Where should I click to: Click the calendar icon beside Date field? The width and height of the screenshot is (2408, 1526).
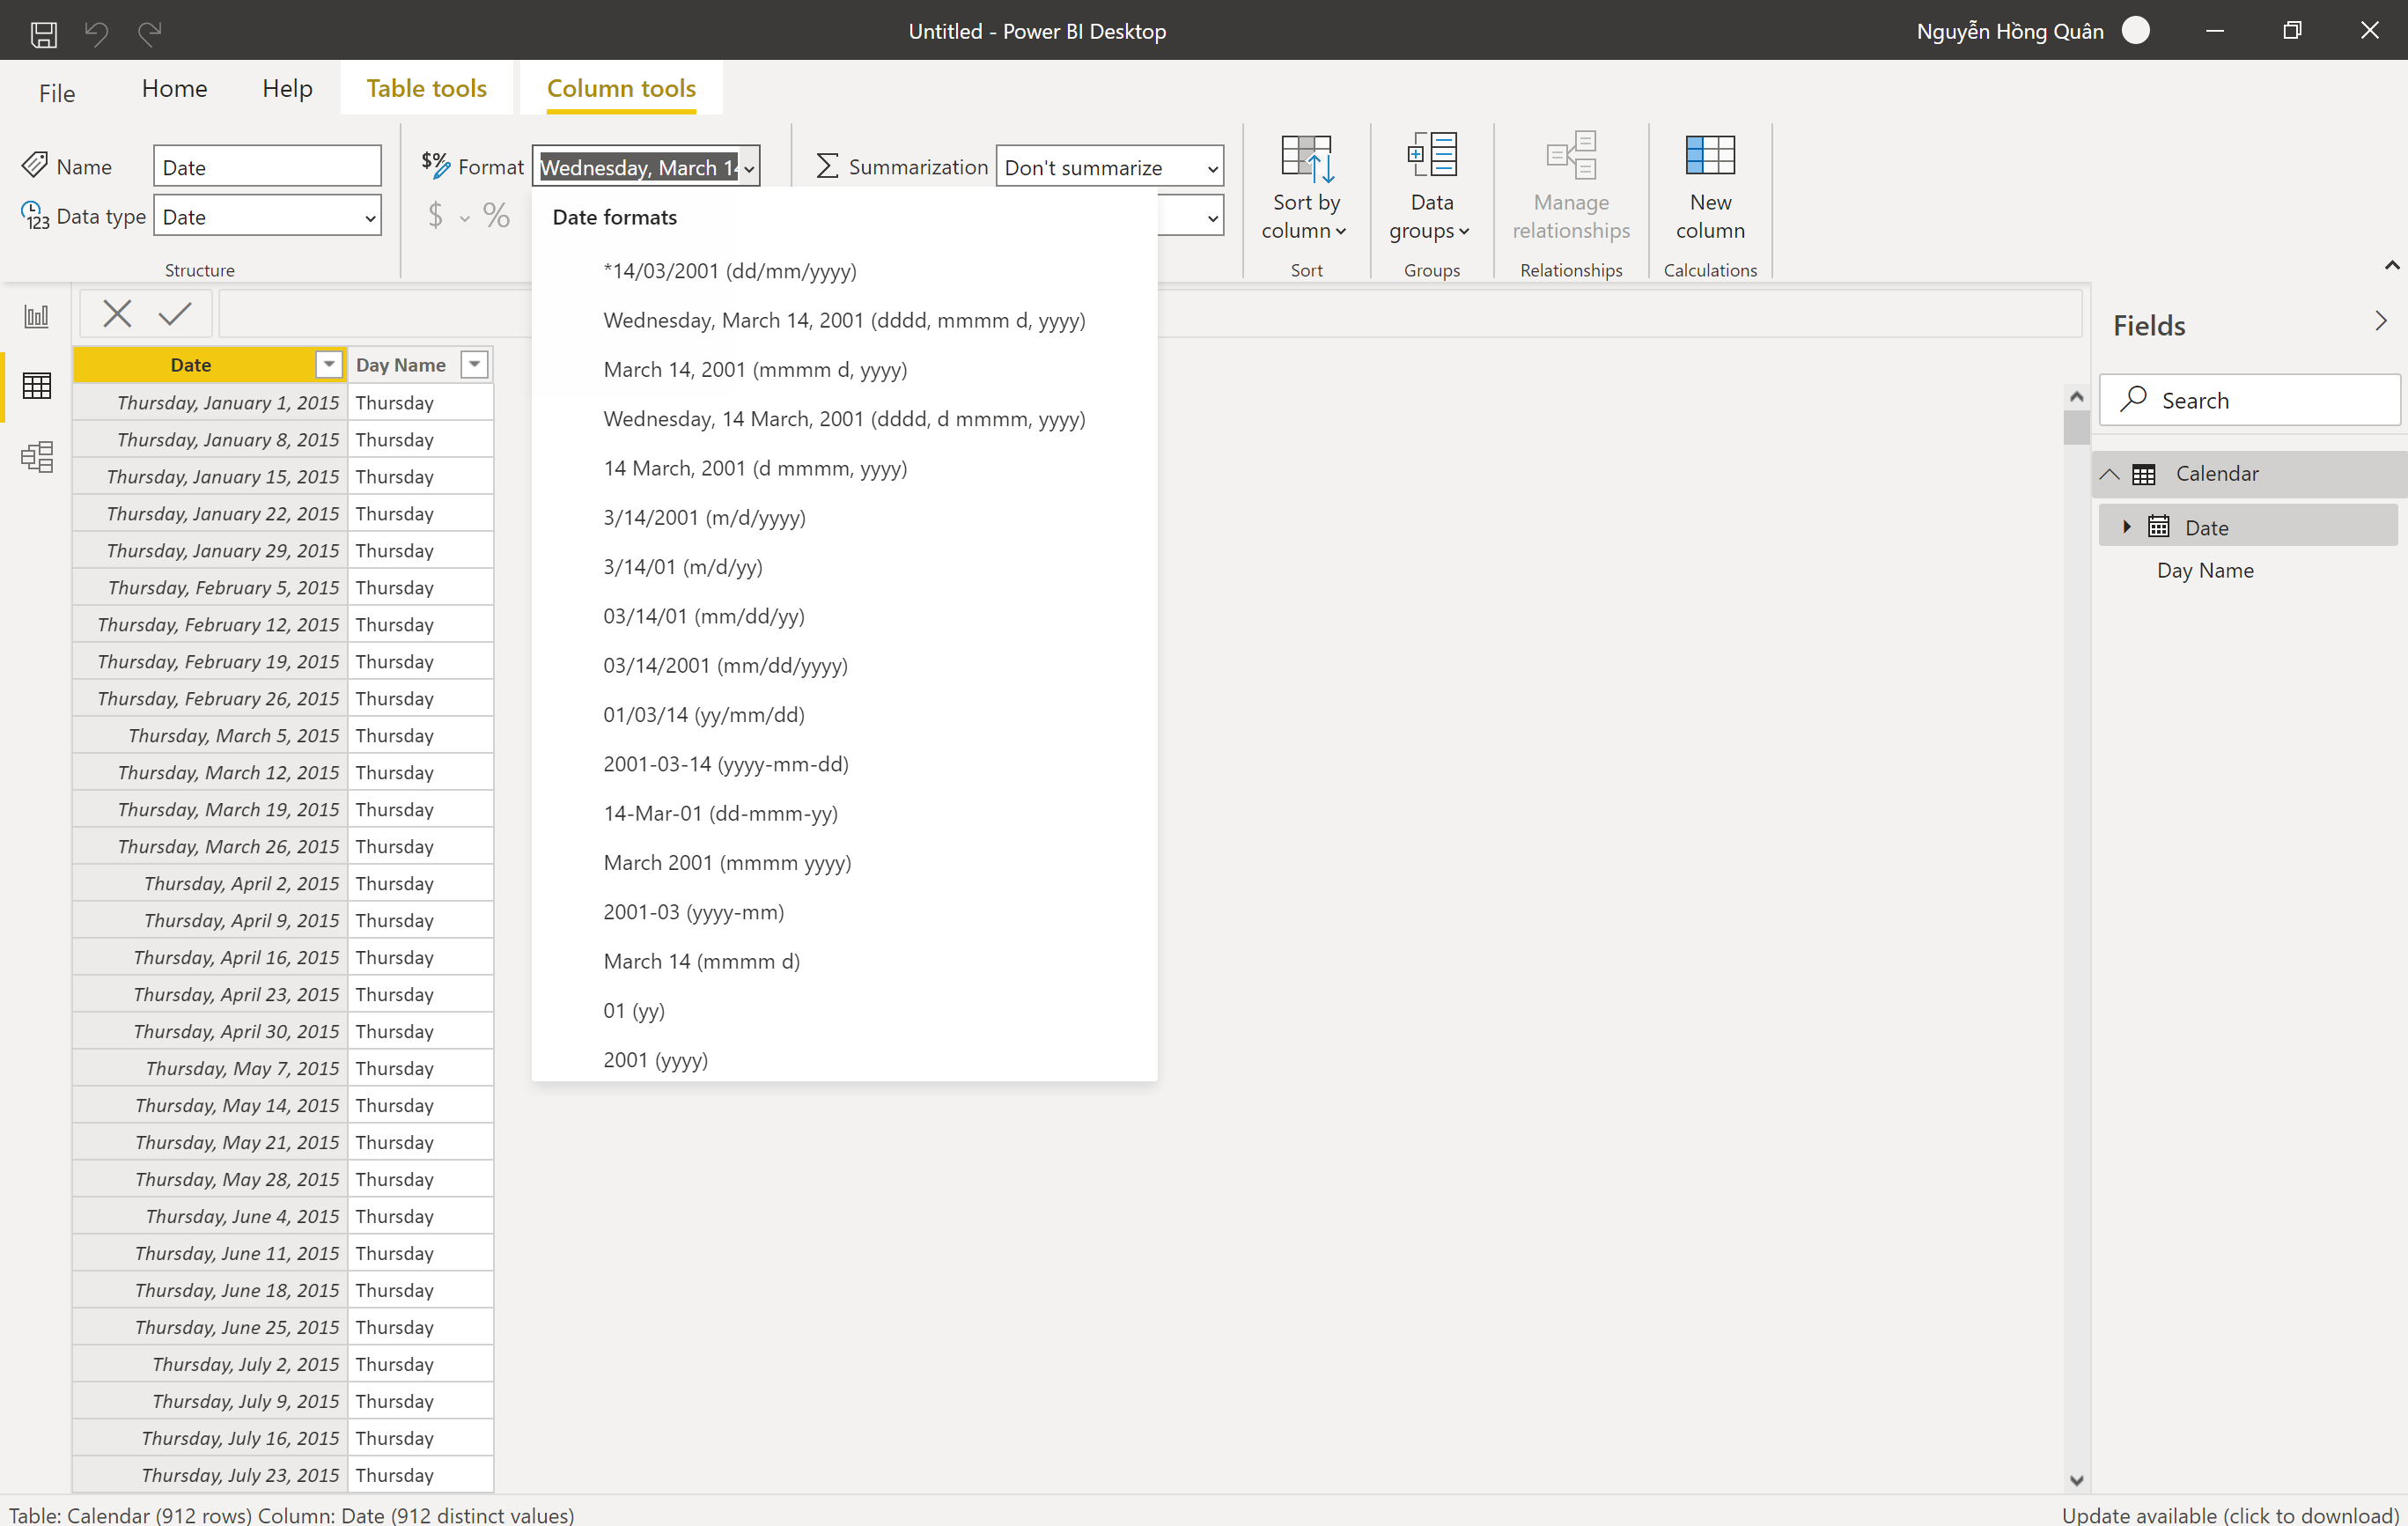point(2159,527)
